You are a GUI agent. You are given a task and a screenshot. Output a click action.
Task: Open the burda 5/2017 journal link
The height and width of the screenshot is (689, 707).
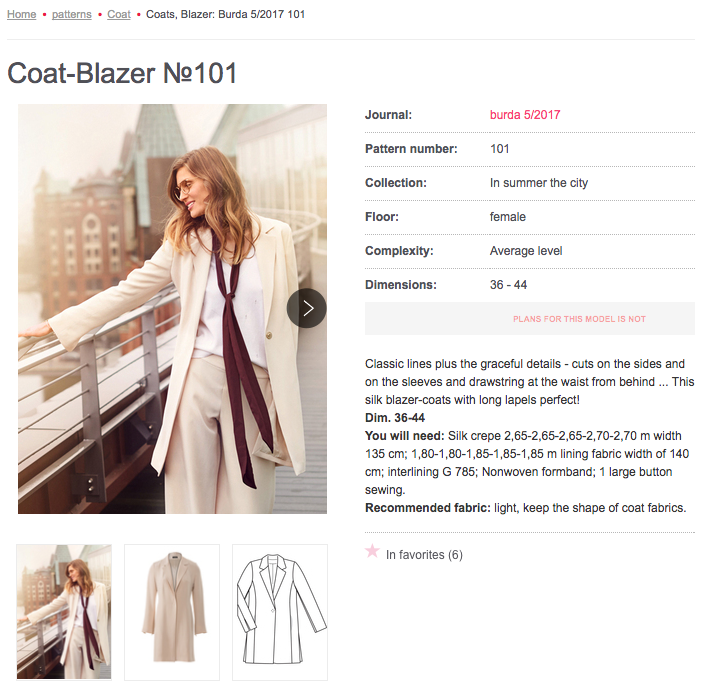point(525,115)
